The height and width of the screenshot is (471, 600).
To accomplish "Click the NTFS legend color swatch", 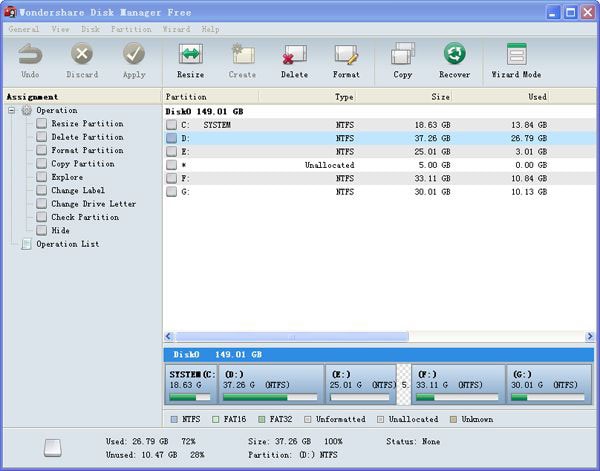I will (x=174, y=420).
